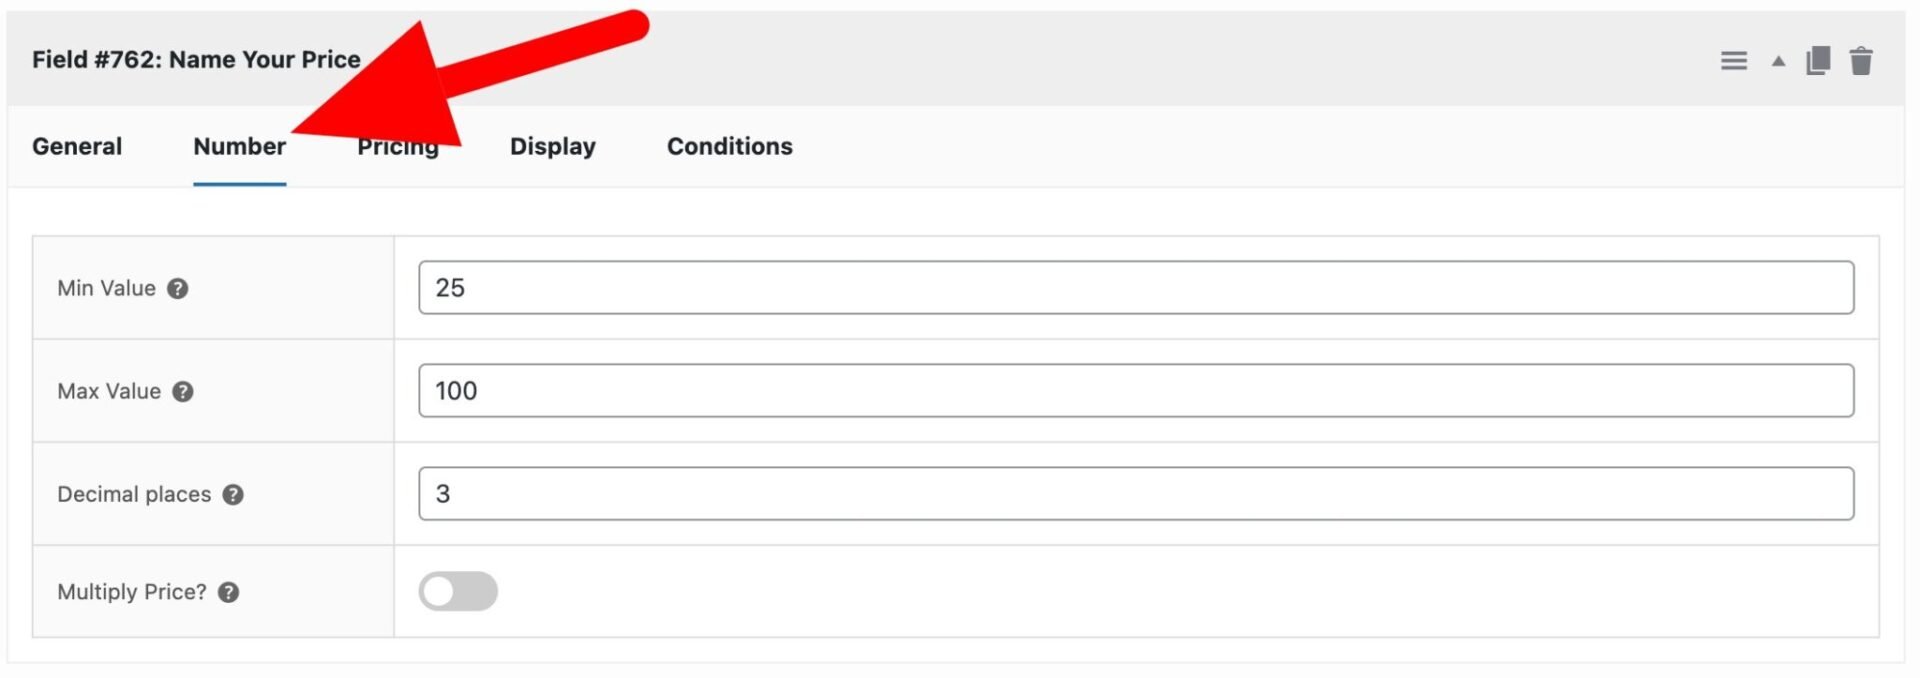Screen dimensions: 1920x678
Task: Open the Conditions tab
Action: point(729,146)
